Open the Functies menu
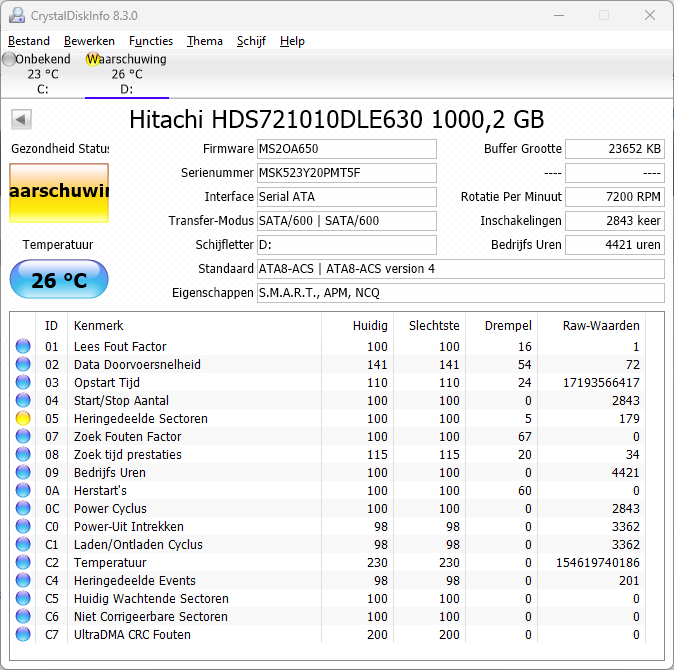 pyautogui.click(x=151, y=41)
